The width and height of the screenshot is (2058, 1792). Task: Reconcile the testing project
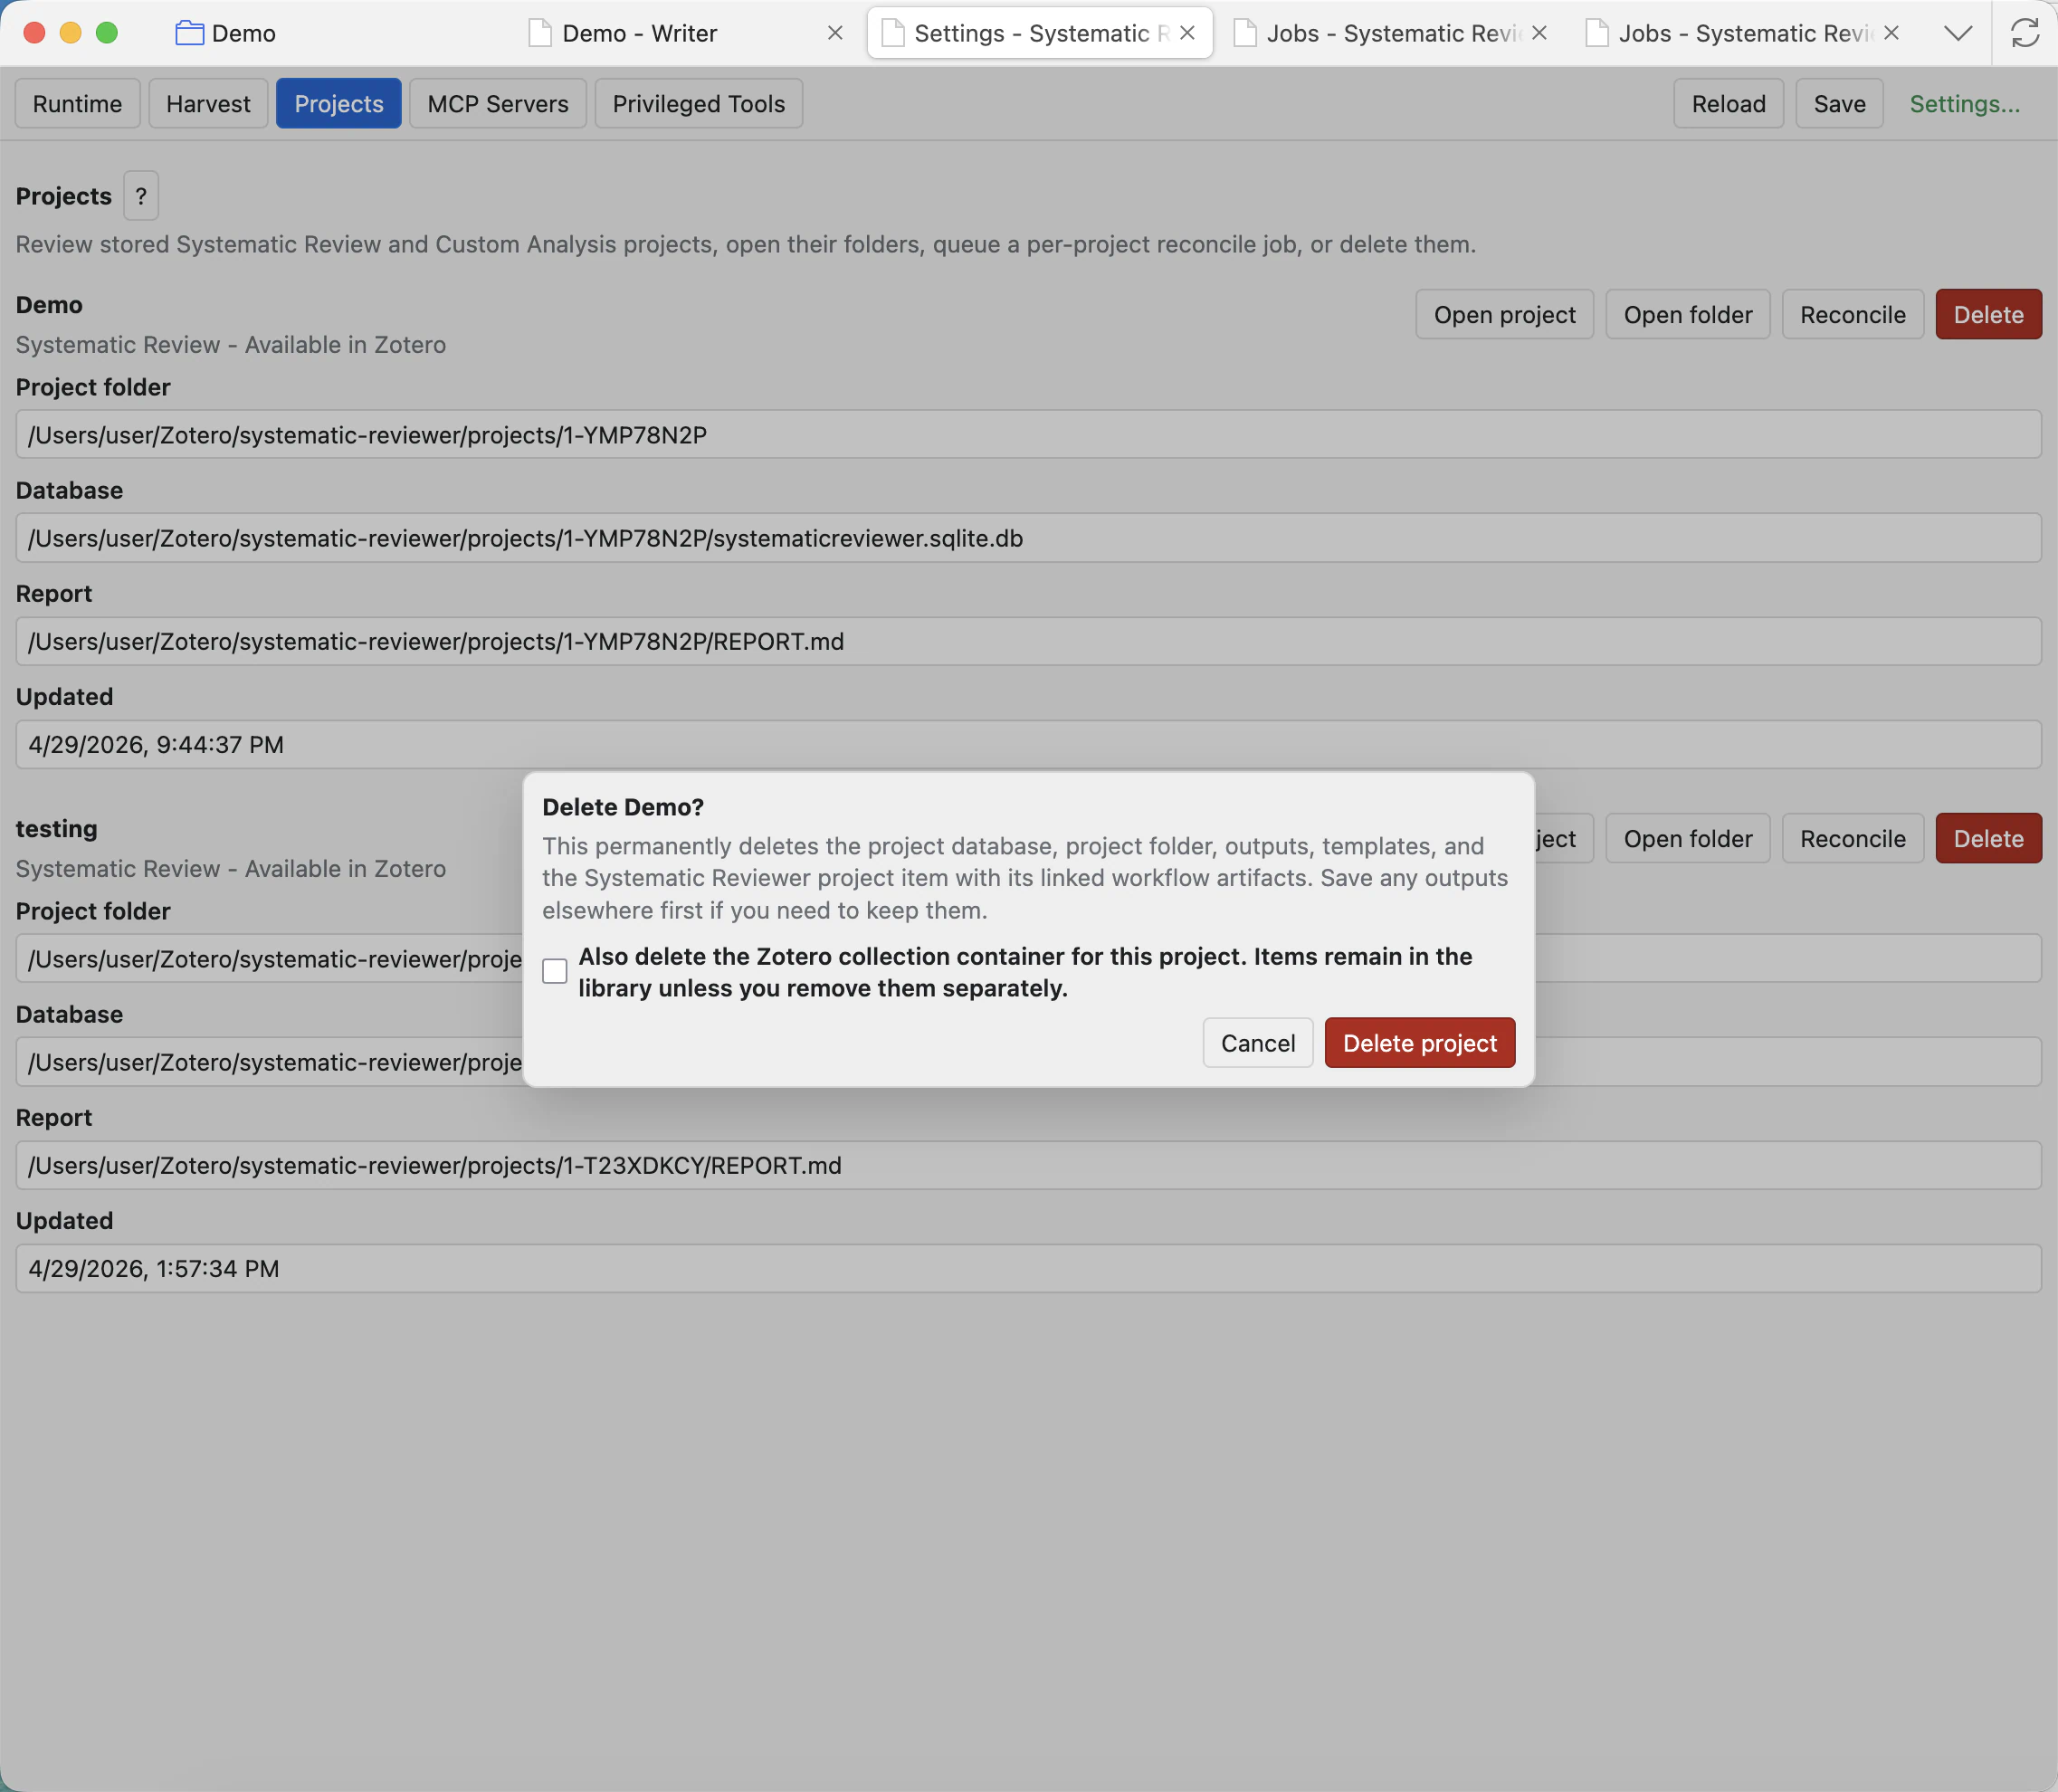pos(1852,839)
